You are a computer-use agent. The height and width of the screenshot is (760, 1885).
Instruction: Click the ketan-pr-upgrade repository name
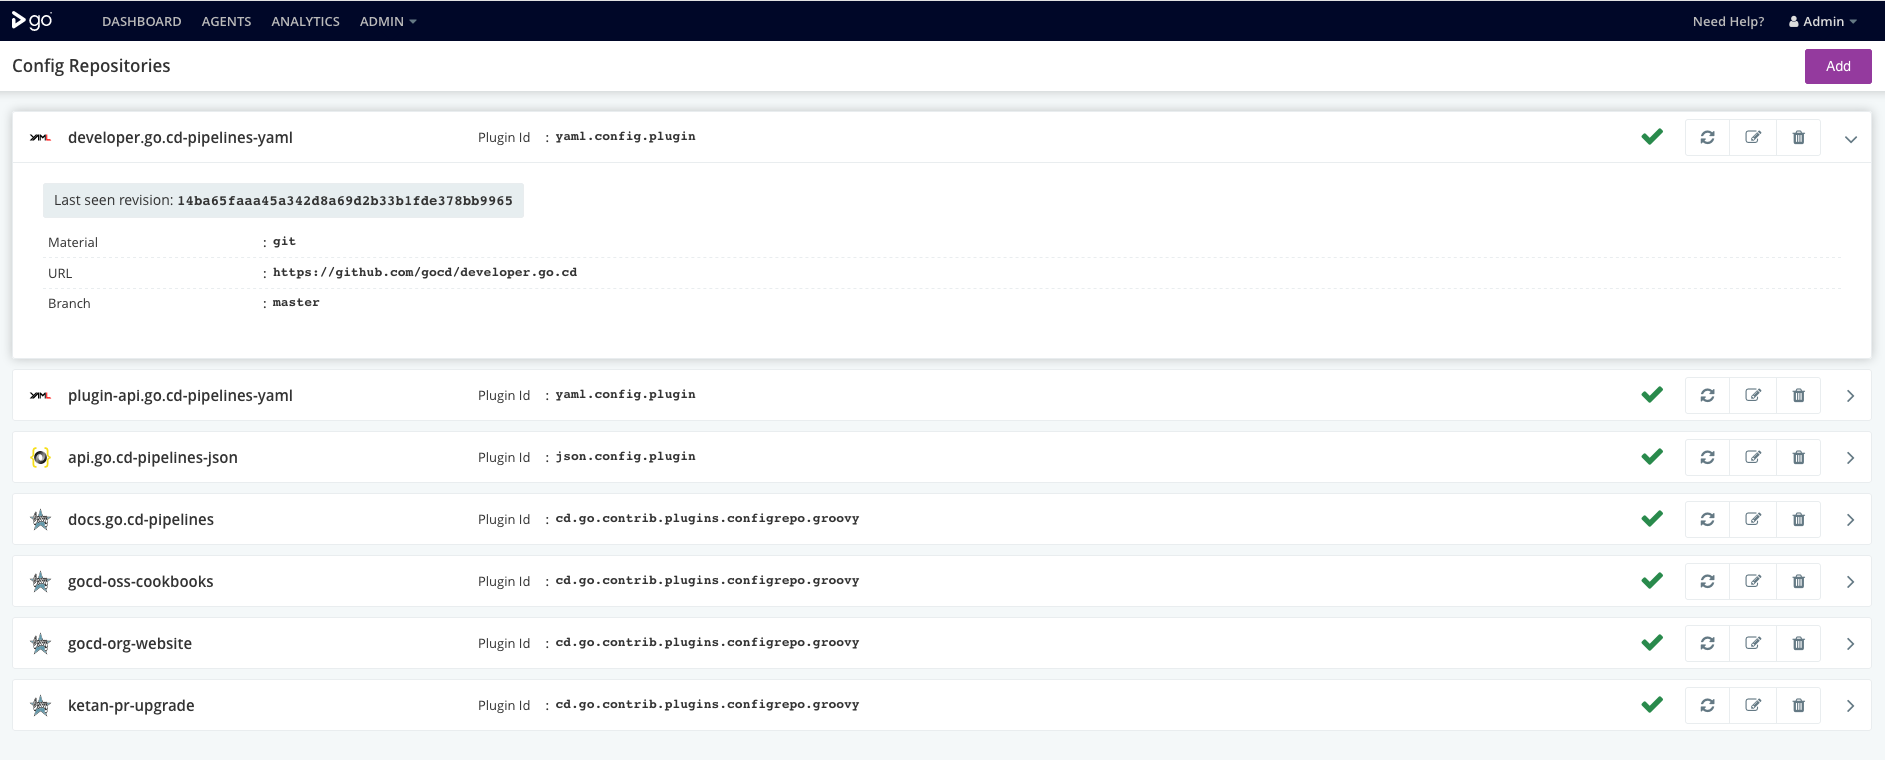(x=131, y=706)
